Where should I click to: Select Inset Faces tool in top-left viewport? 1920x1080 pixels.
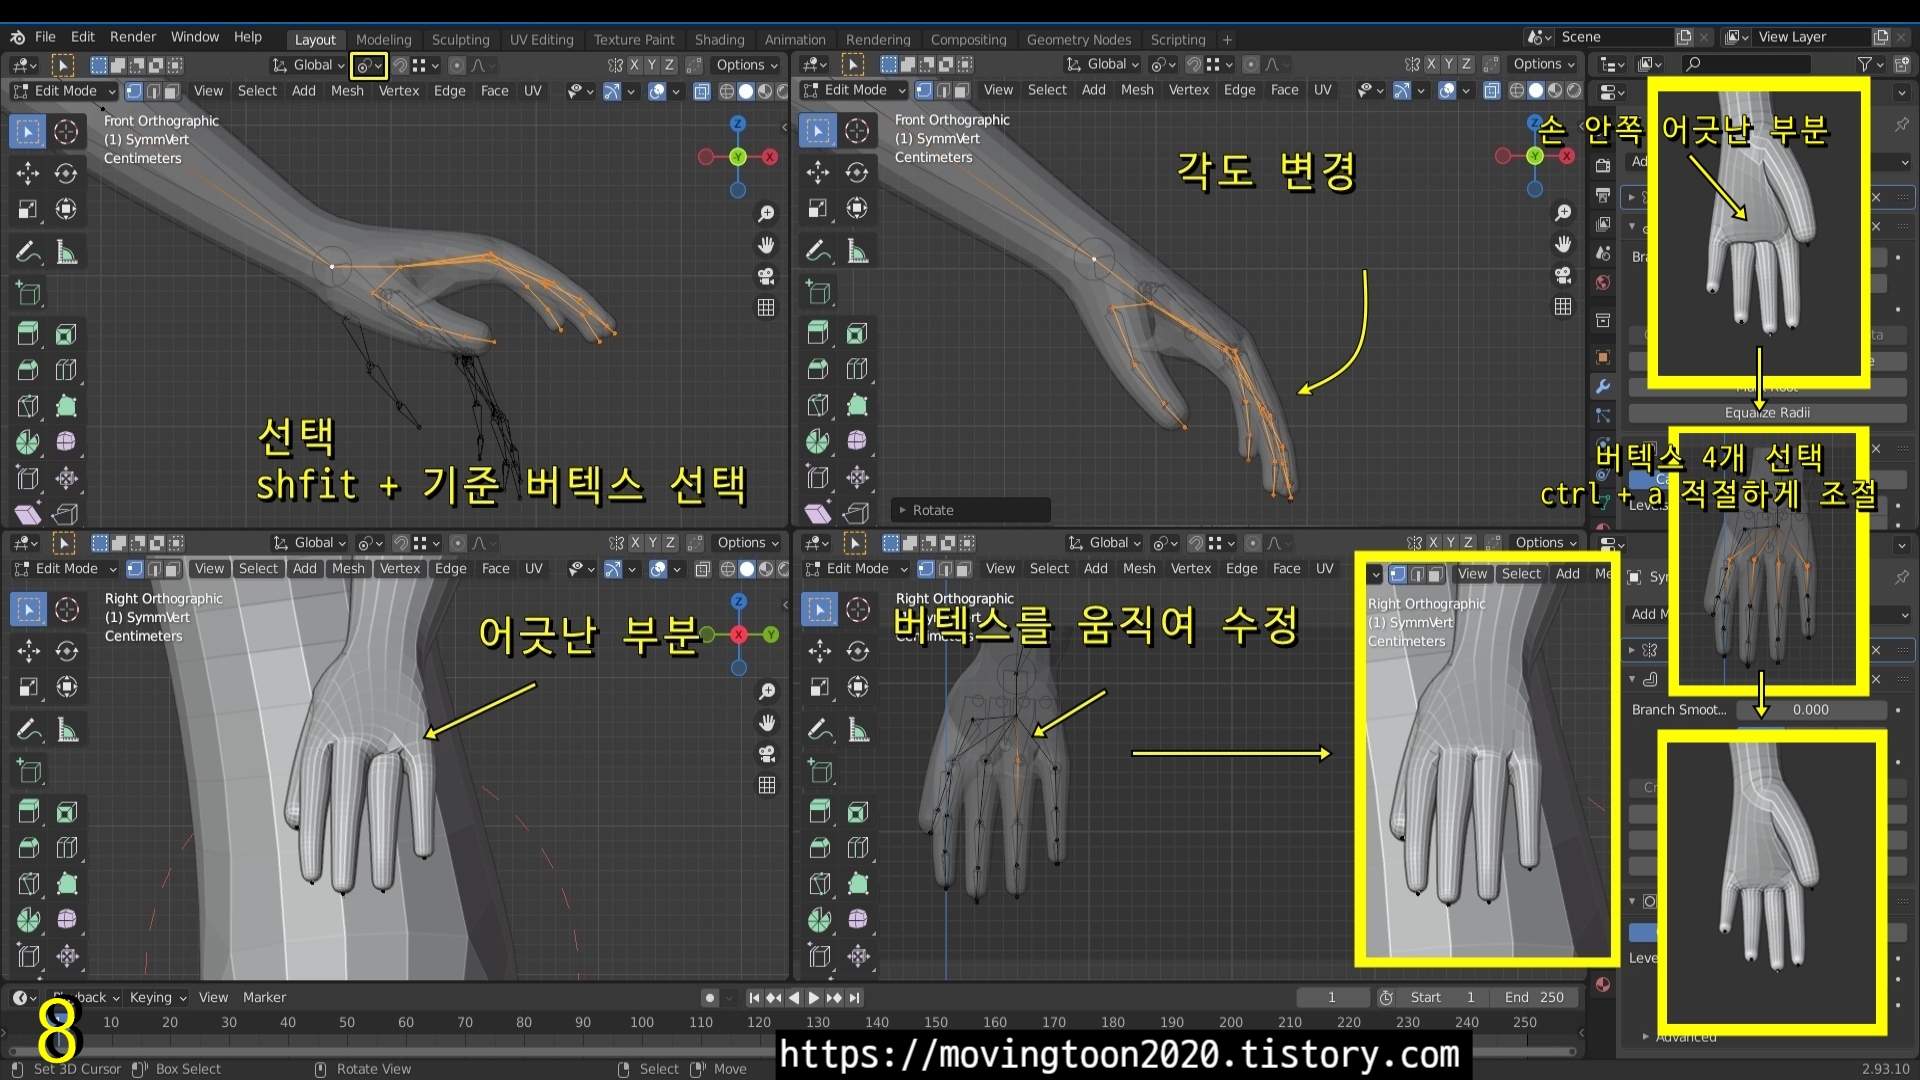[x=66, y=334]
